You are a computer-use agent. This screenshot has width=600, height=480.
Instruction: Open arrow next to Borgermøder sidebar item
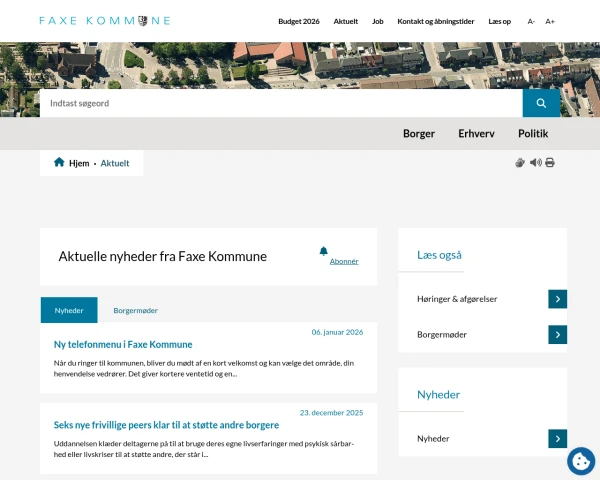557,335
